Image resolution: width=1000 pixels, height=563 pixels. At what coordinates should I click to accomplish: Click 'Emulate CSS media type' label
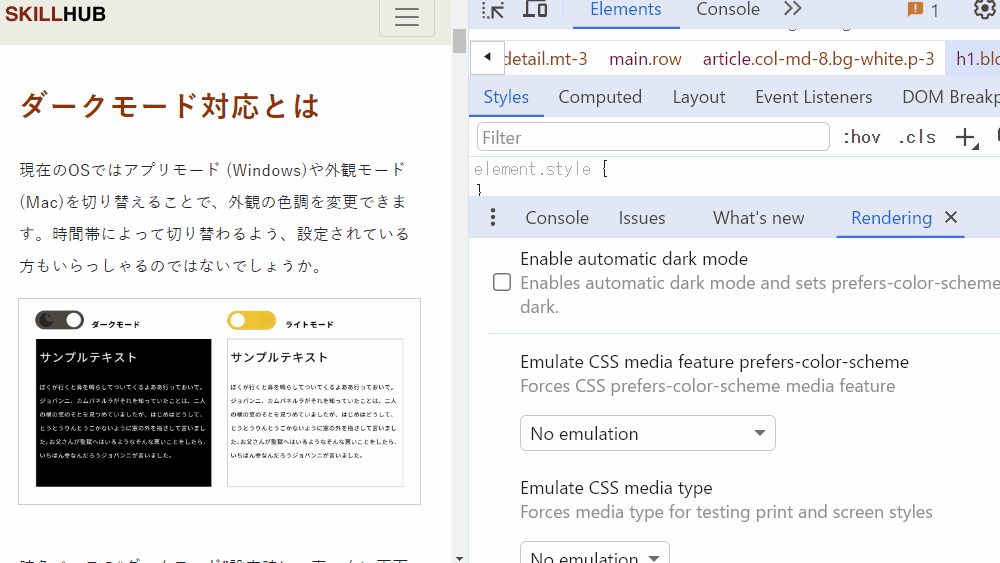pyautogui.click(x=616, y=488)
